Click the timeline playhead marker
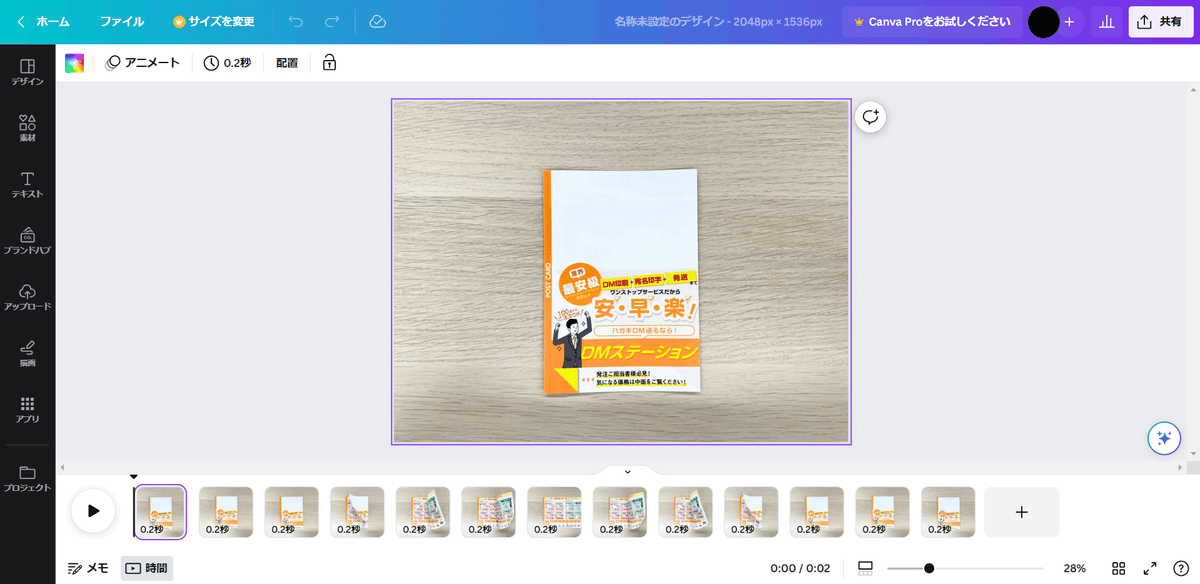The image size is (1200, 584). [x=134, y=477]
